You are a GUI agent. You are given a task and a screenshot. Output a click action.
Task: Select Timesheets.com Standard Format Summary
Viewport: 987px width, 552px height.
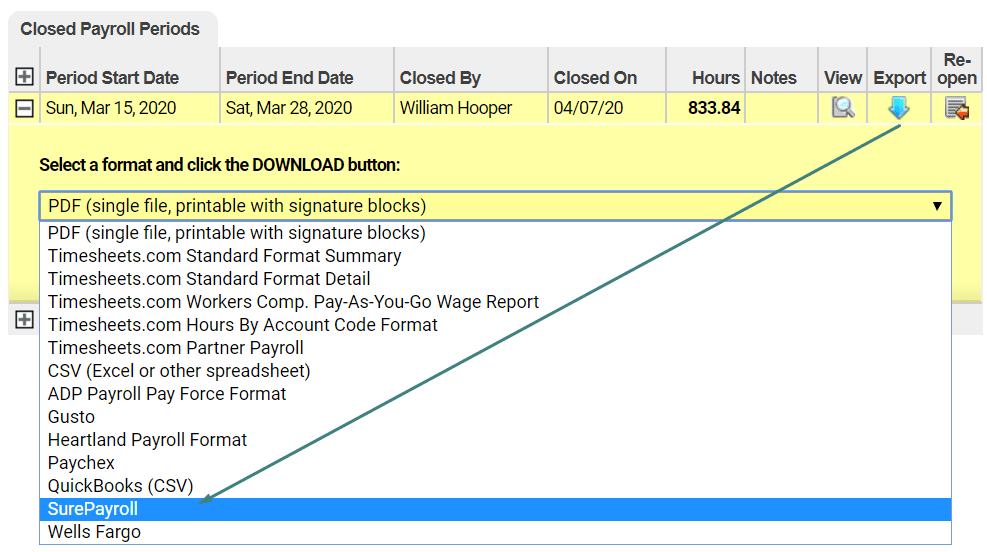pos(495,256)
